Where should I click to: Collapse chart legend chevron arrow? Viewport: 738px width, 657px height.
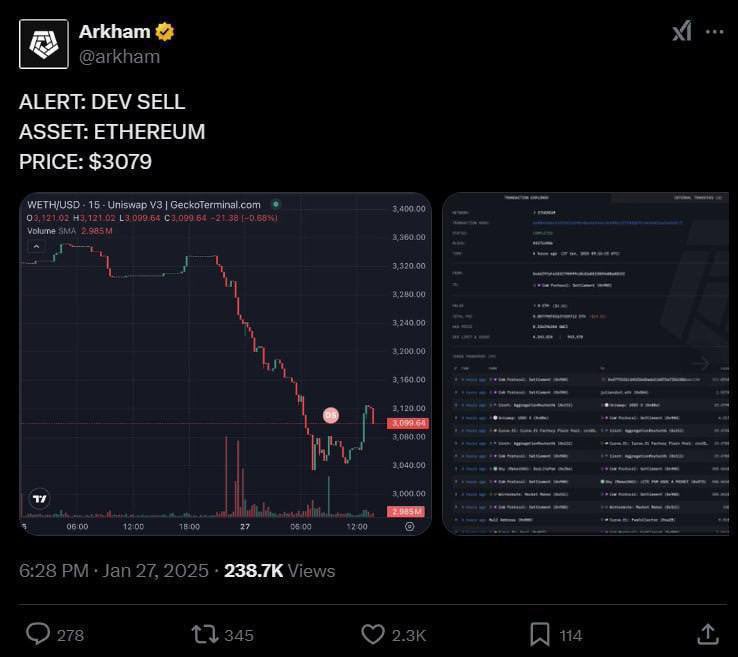click(36, 246)
